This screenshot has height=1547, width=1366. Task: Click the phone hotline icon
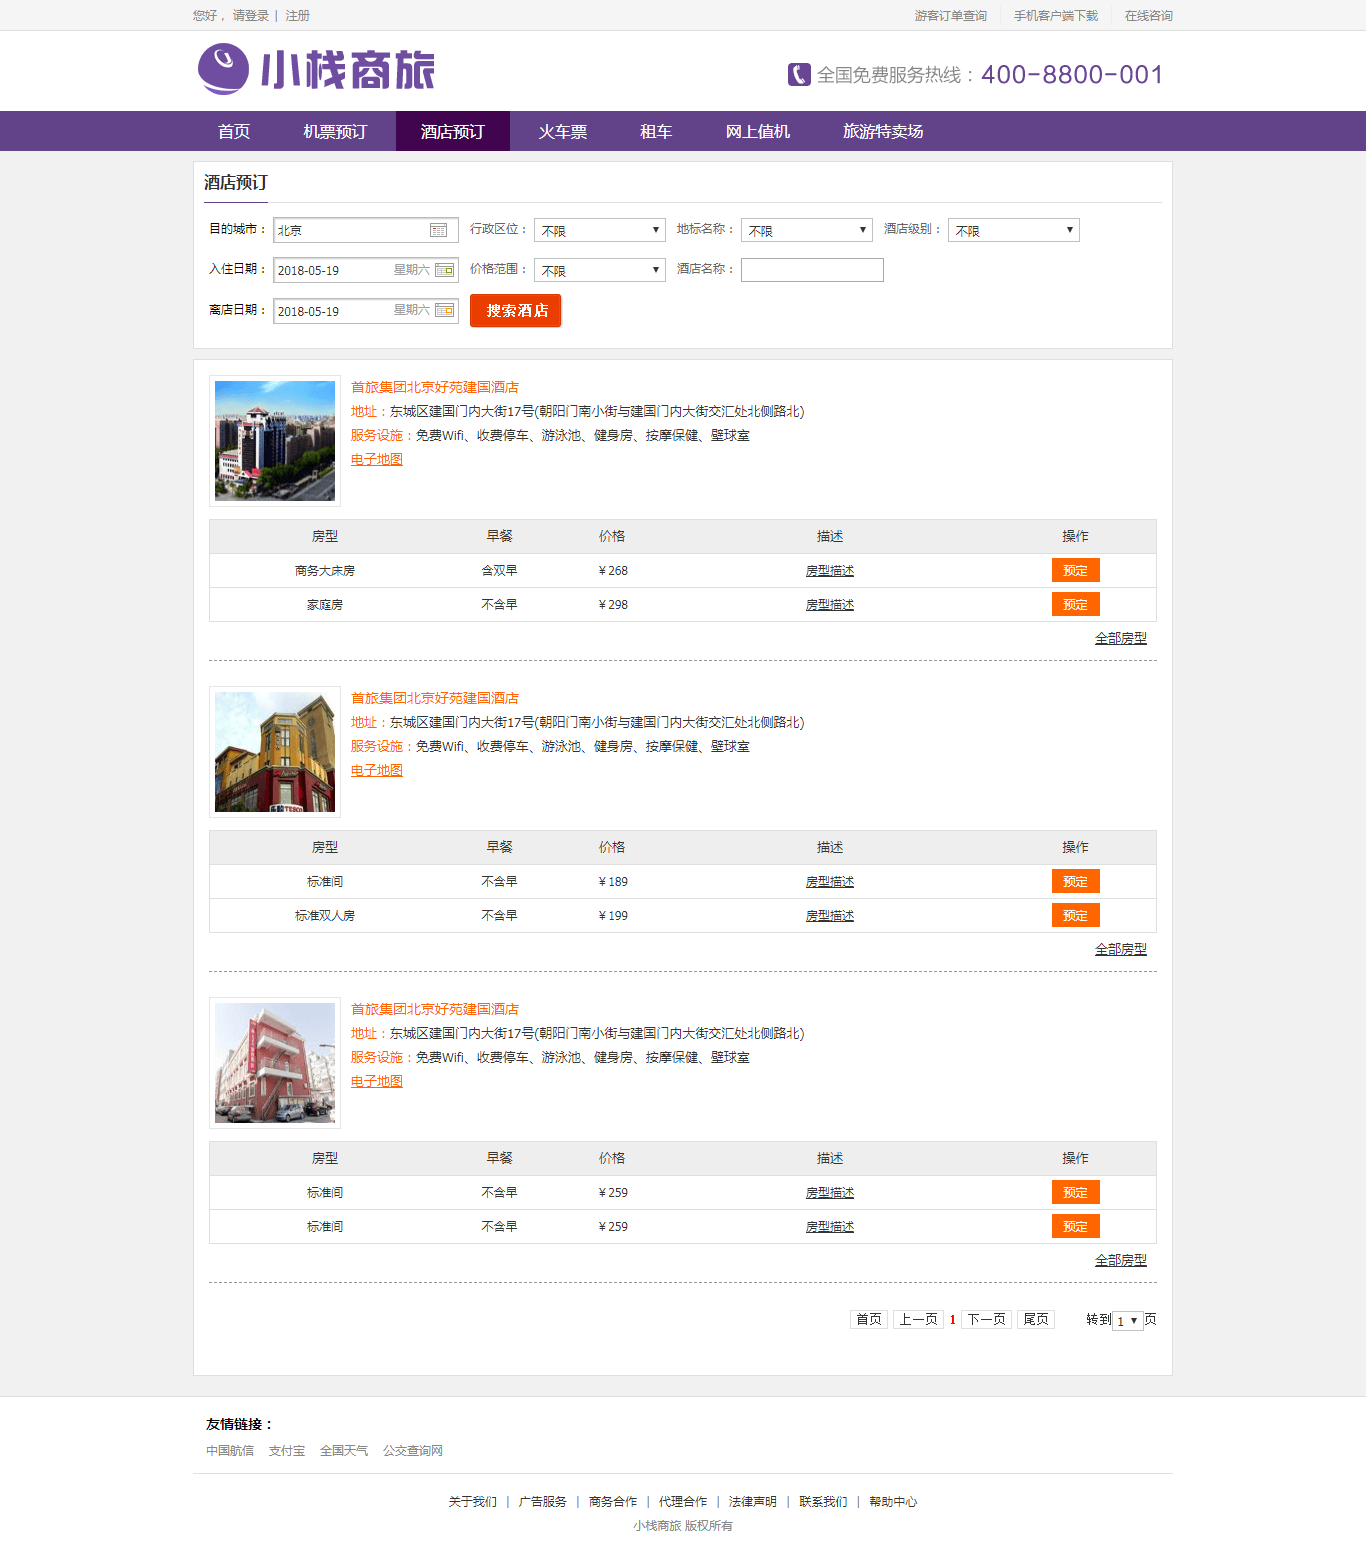click(x=799, y=75)
